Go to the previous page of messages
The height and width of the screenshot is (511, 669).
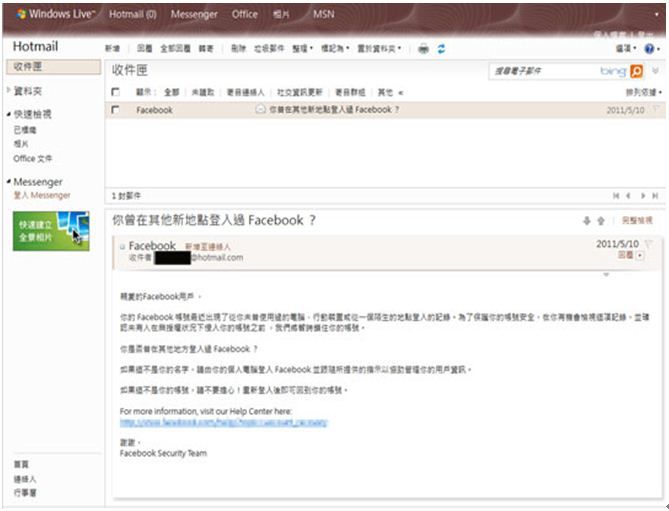[x=628, y=196]
